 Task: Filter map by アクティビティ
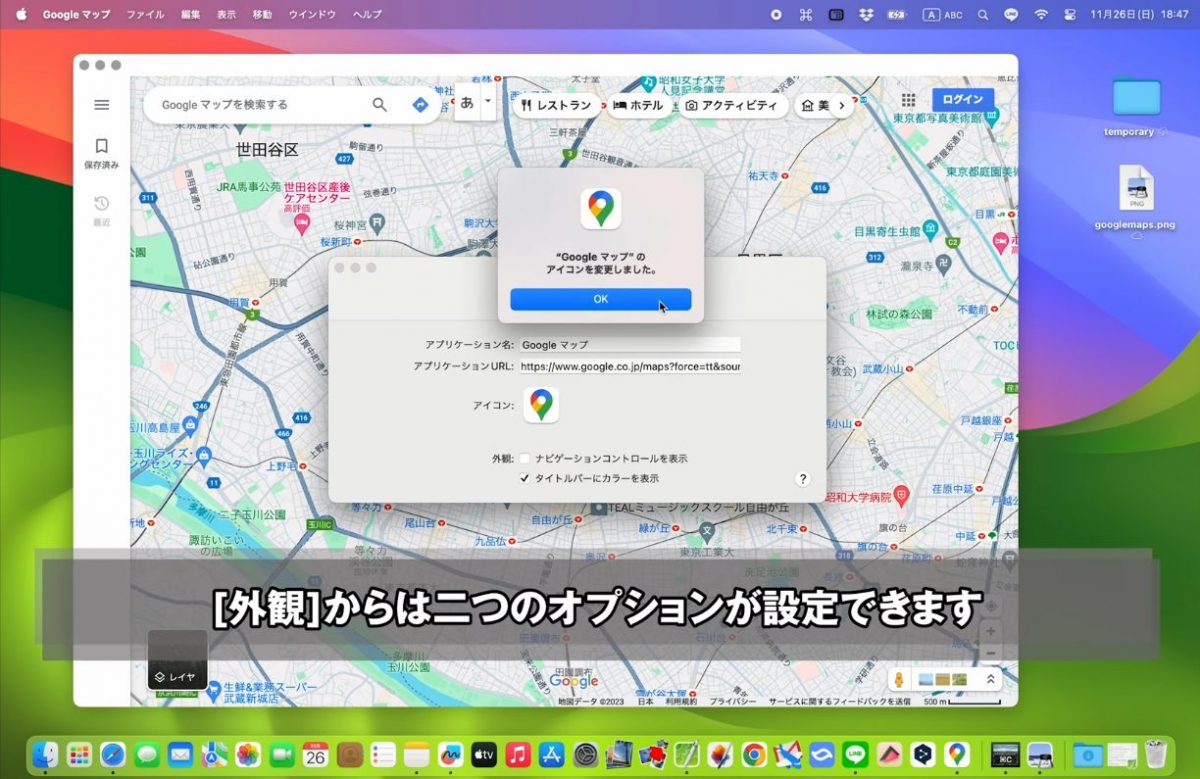(x=732, y=105)
